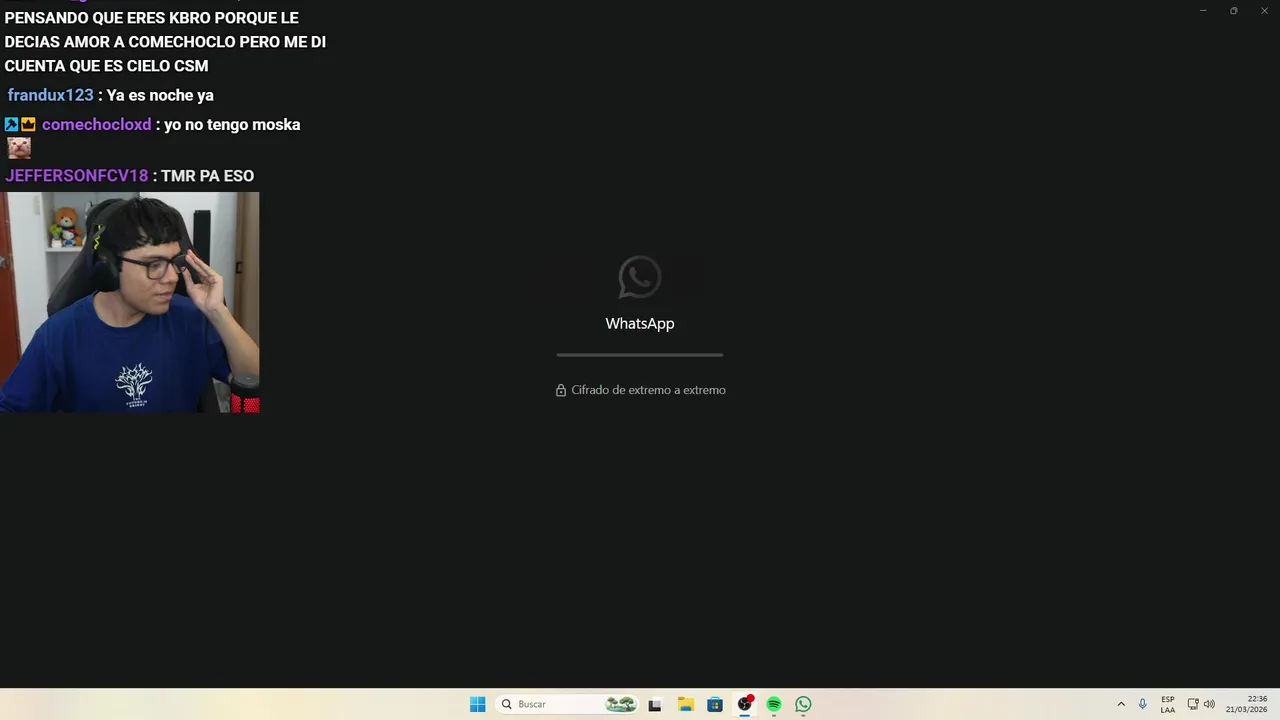The image size is (1280, 720).
Task: Click the Buscar taskbar search box
Action: tap(567, 704)
